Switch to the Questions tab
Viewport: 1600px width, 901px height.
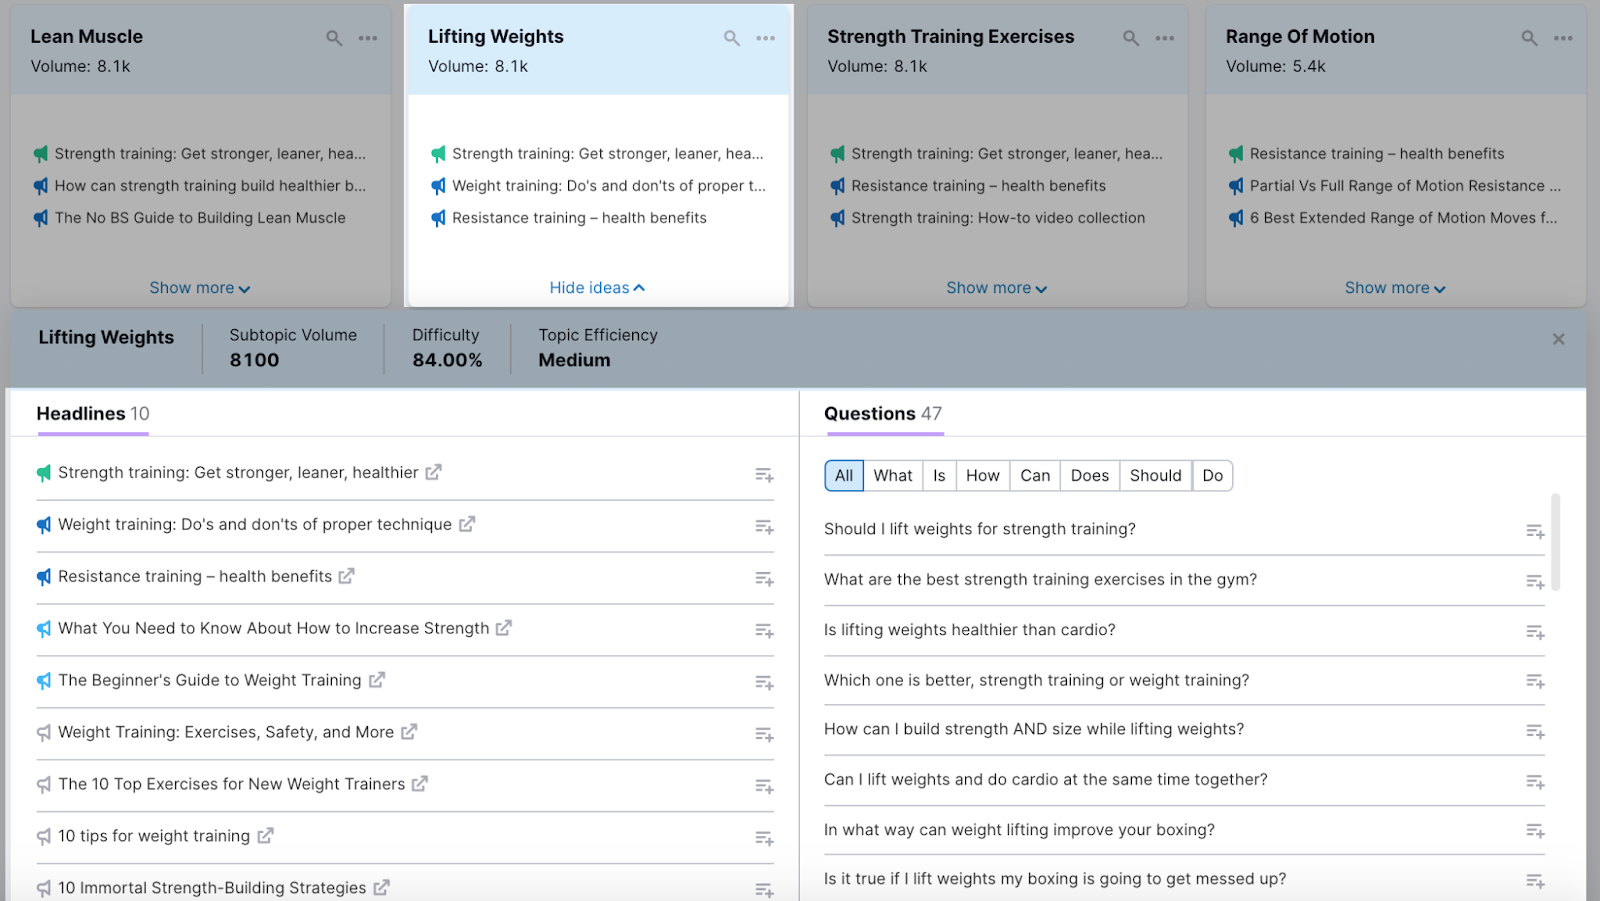tap(882, 413)
